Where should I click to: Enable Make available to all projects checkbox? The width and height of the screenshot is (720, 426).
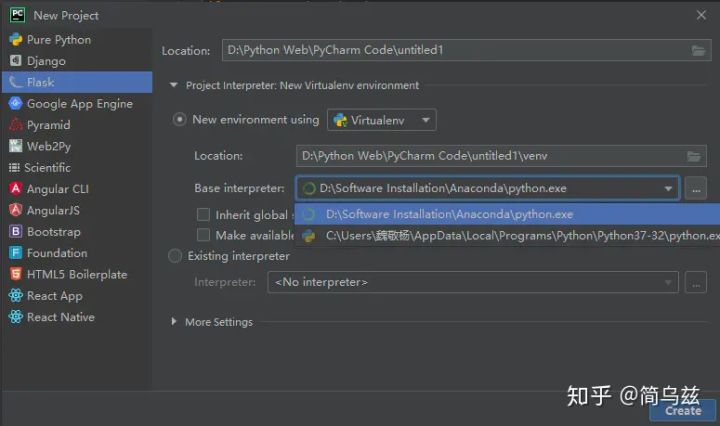(203, 235)
